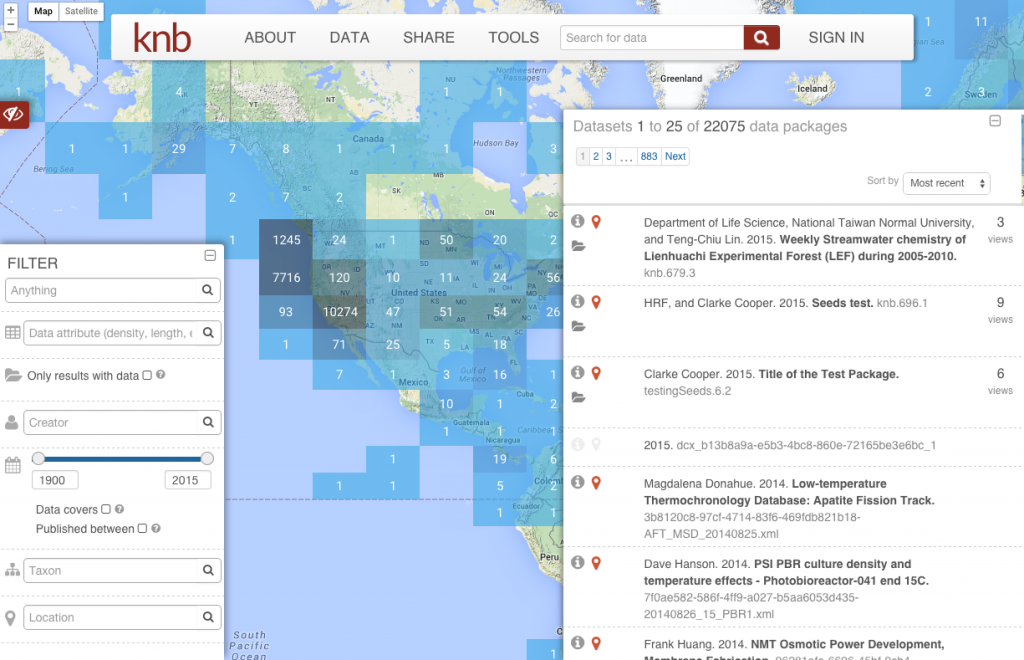
Task: Collapse the FILTER panel
Action: click(210, 256)
